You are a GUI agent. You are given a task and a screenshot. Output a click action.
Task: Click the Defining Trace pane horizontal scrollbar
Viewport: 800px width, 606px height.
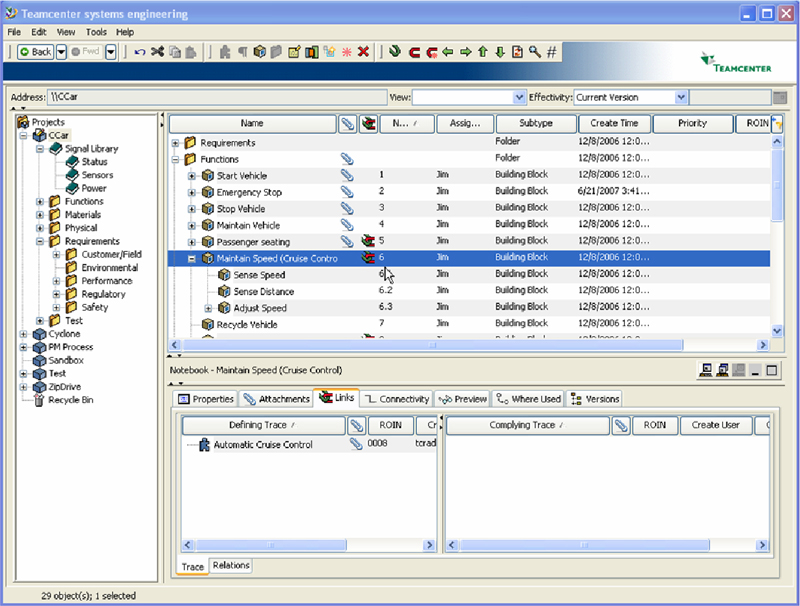[x=271, y=545]
